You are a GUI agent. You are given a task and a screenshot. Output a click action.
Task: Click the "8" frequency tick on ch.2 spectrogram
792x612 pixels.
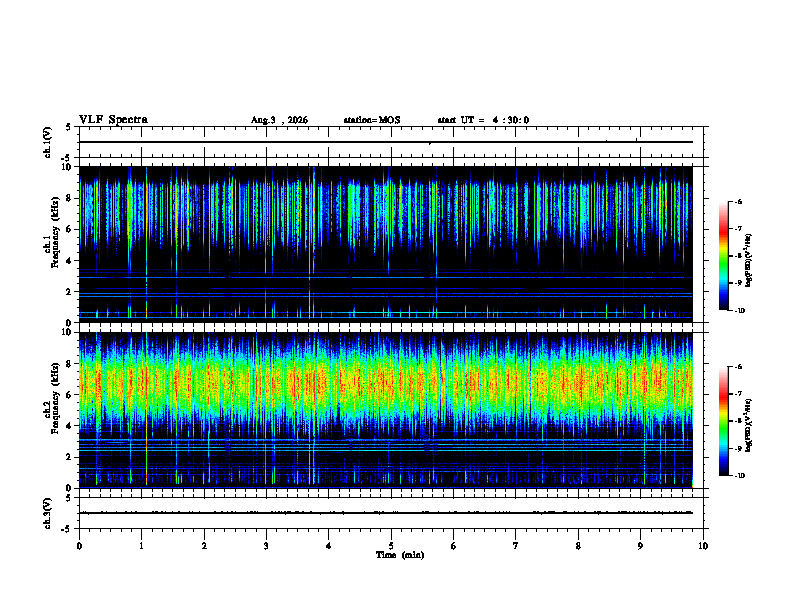71,364
